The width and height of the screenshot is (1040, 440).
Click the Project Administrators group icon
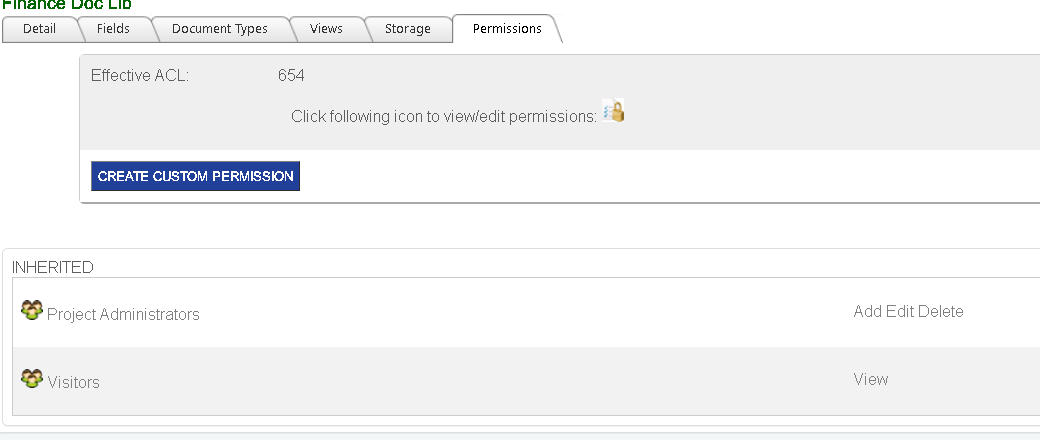(x=32, y=310)
